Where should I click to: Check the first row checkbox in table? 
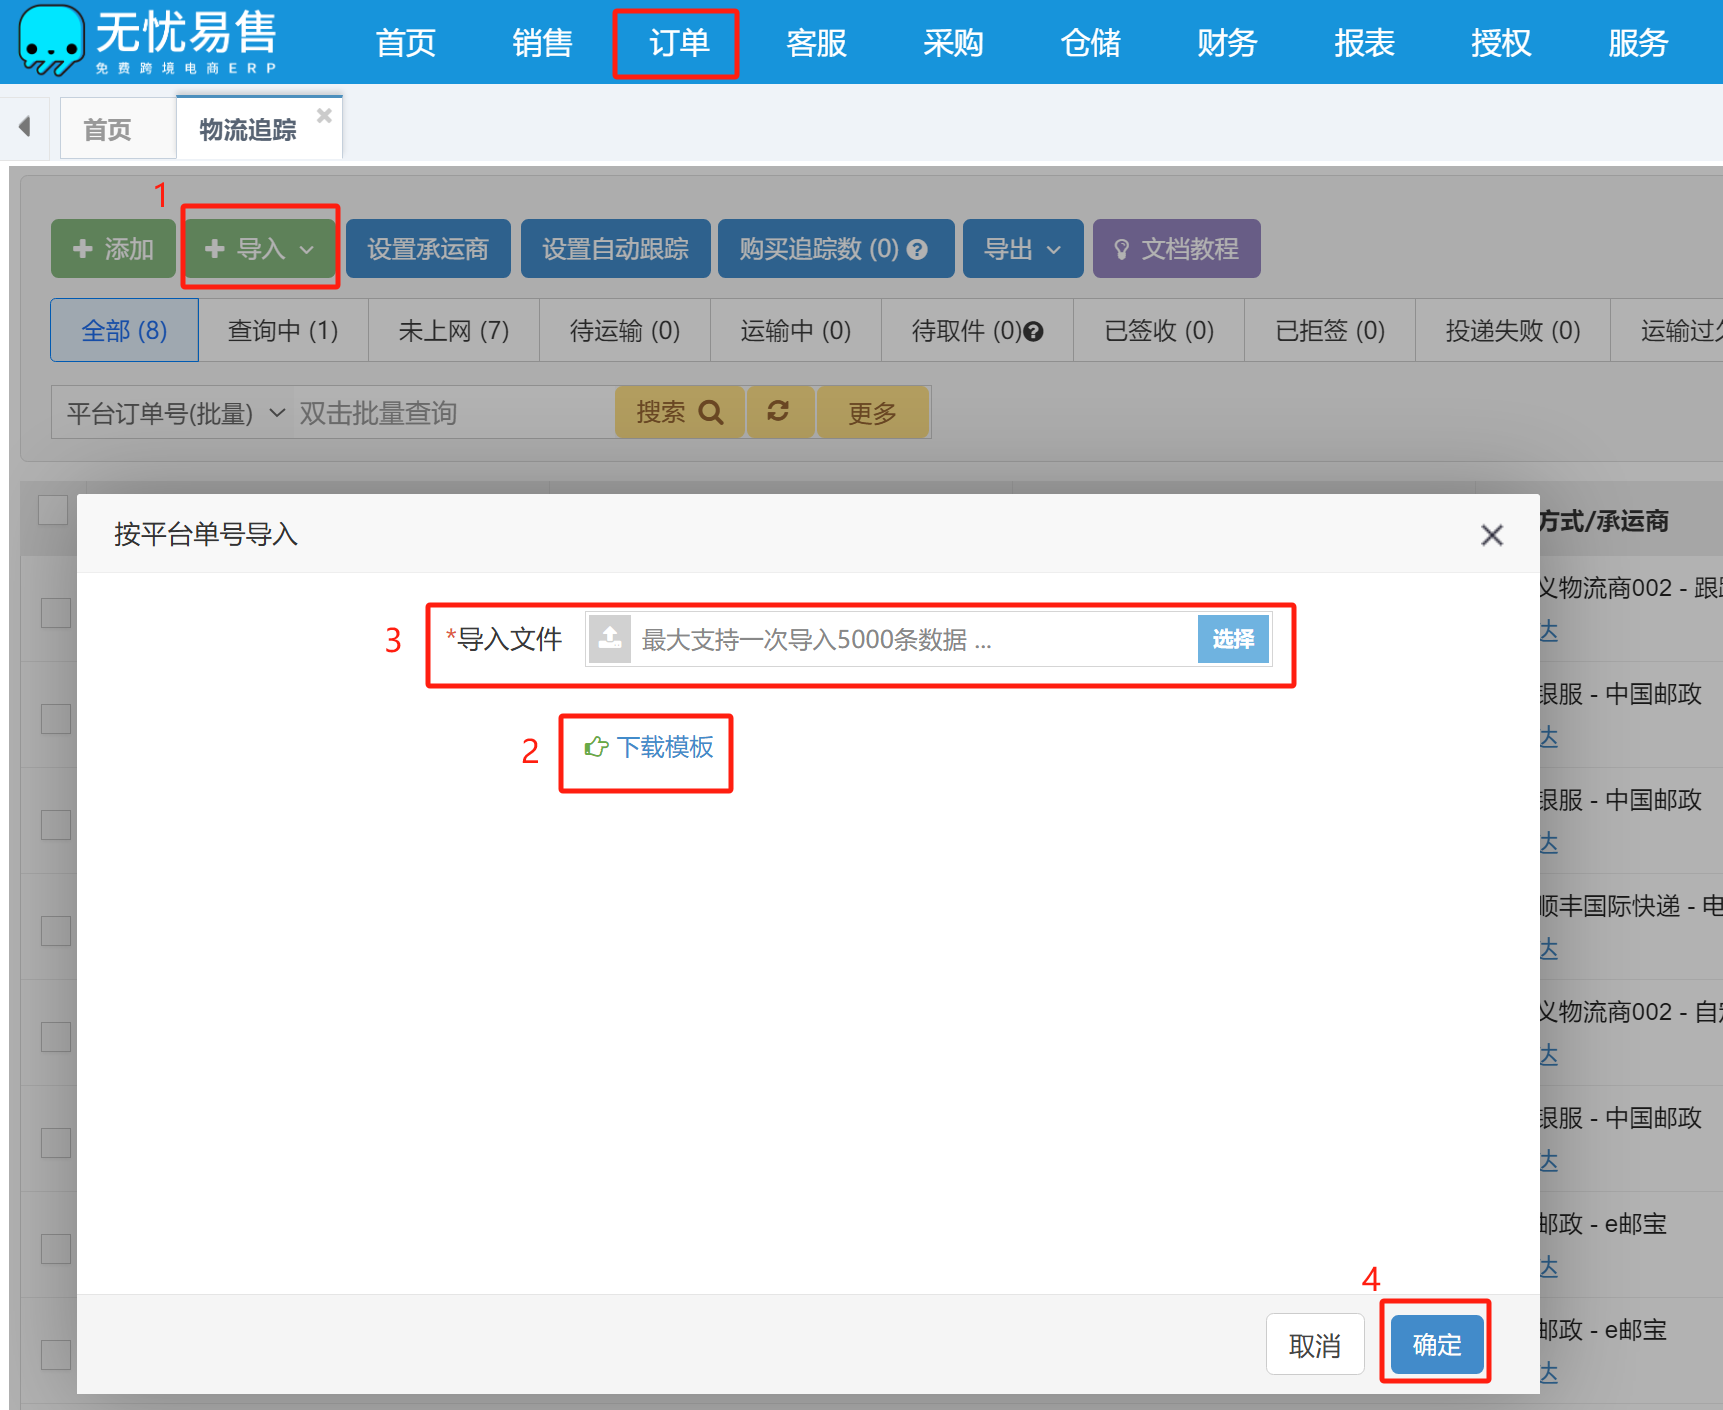click(56, 613)
